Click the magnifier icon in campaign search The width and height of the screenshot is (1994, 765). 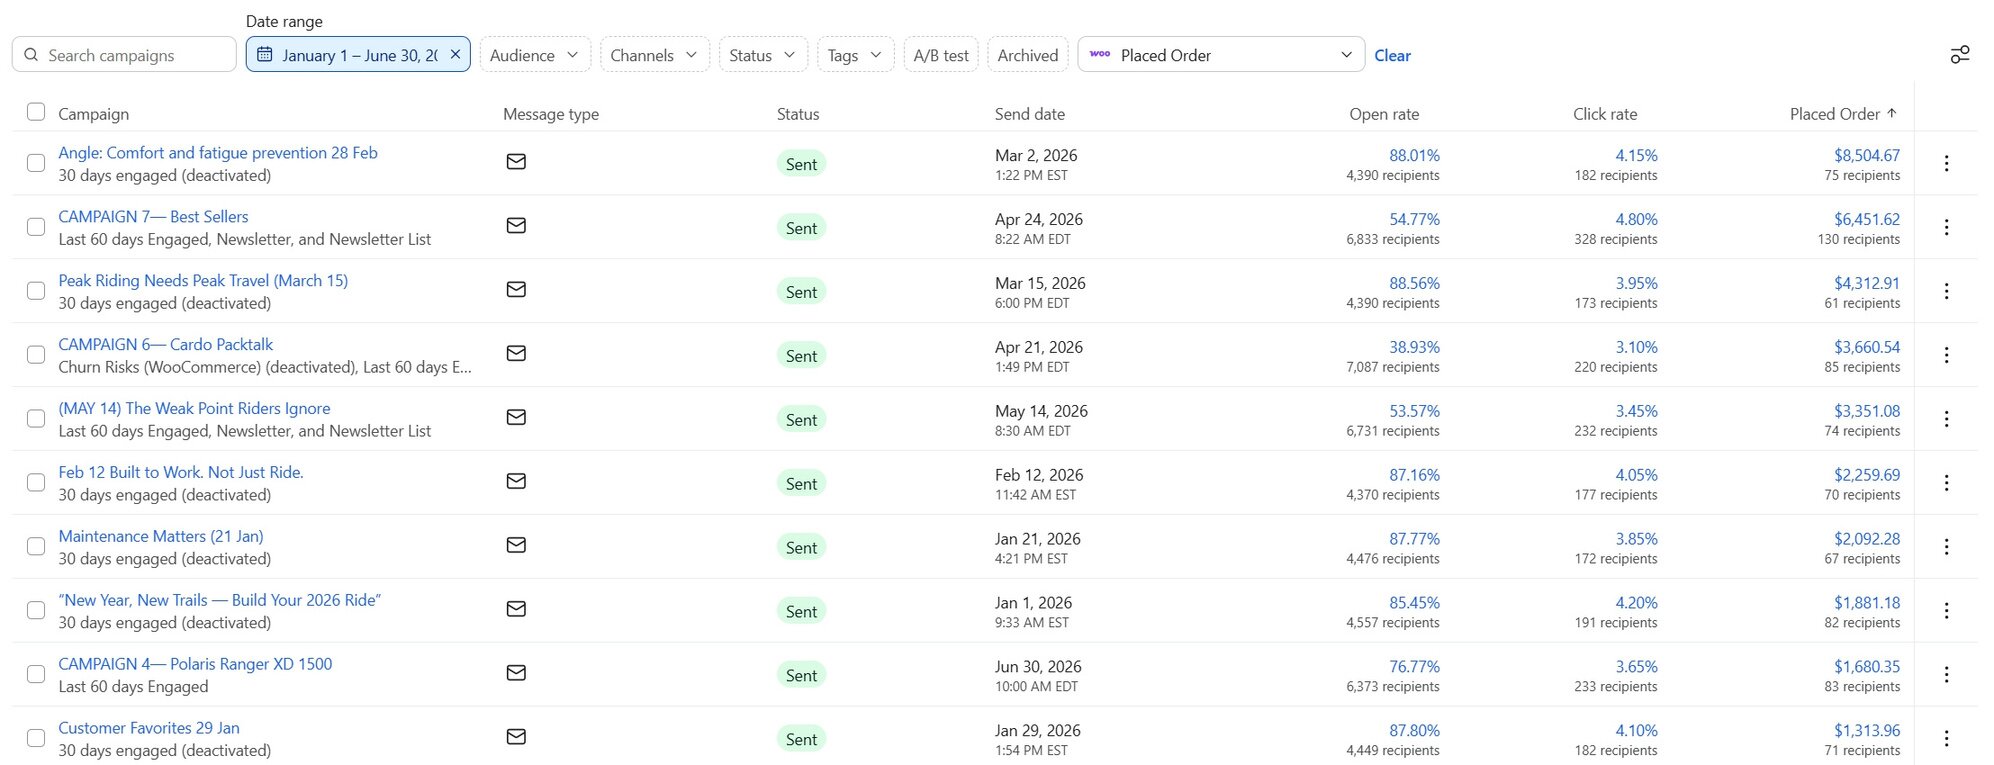click(x=31, y=55)
